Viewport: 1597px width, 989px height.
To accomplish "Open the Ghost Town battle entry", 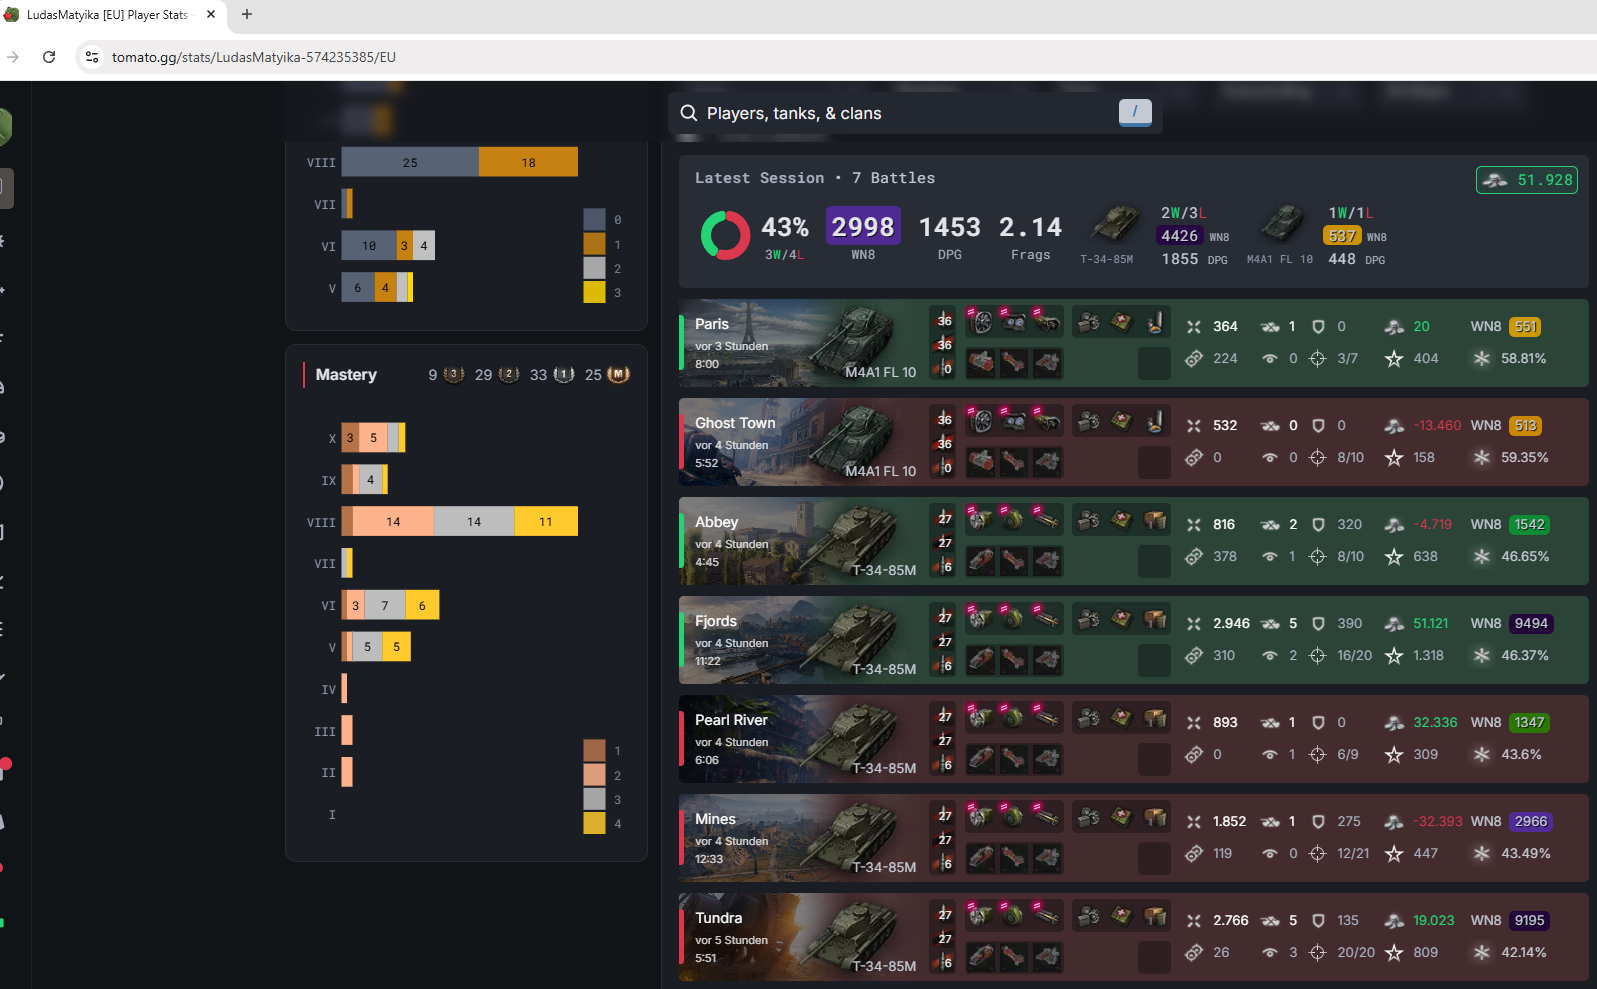I will click(1133, 442).
